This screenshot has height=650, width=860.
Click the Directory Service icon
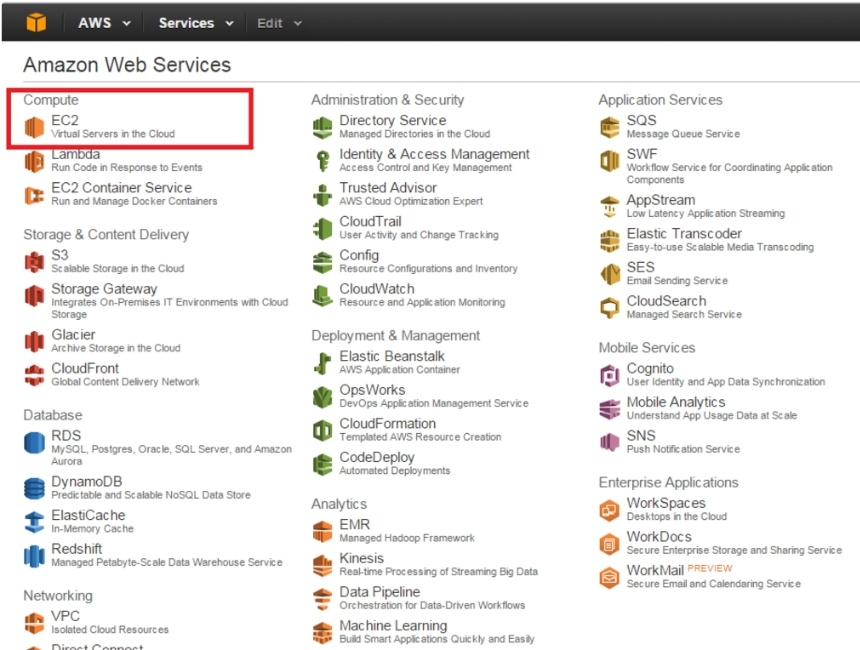point(322,127)
